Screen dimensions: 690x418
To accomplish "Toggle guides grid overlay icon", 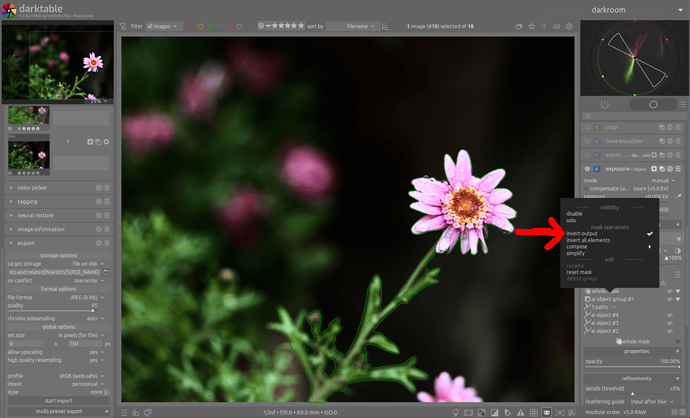I will tap(534, 412).
